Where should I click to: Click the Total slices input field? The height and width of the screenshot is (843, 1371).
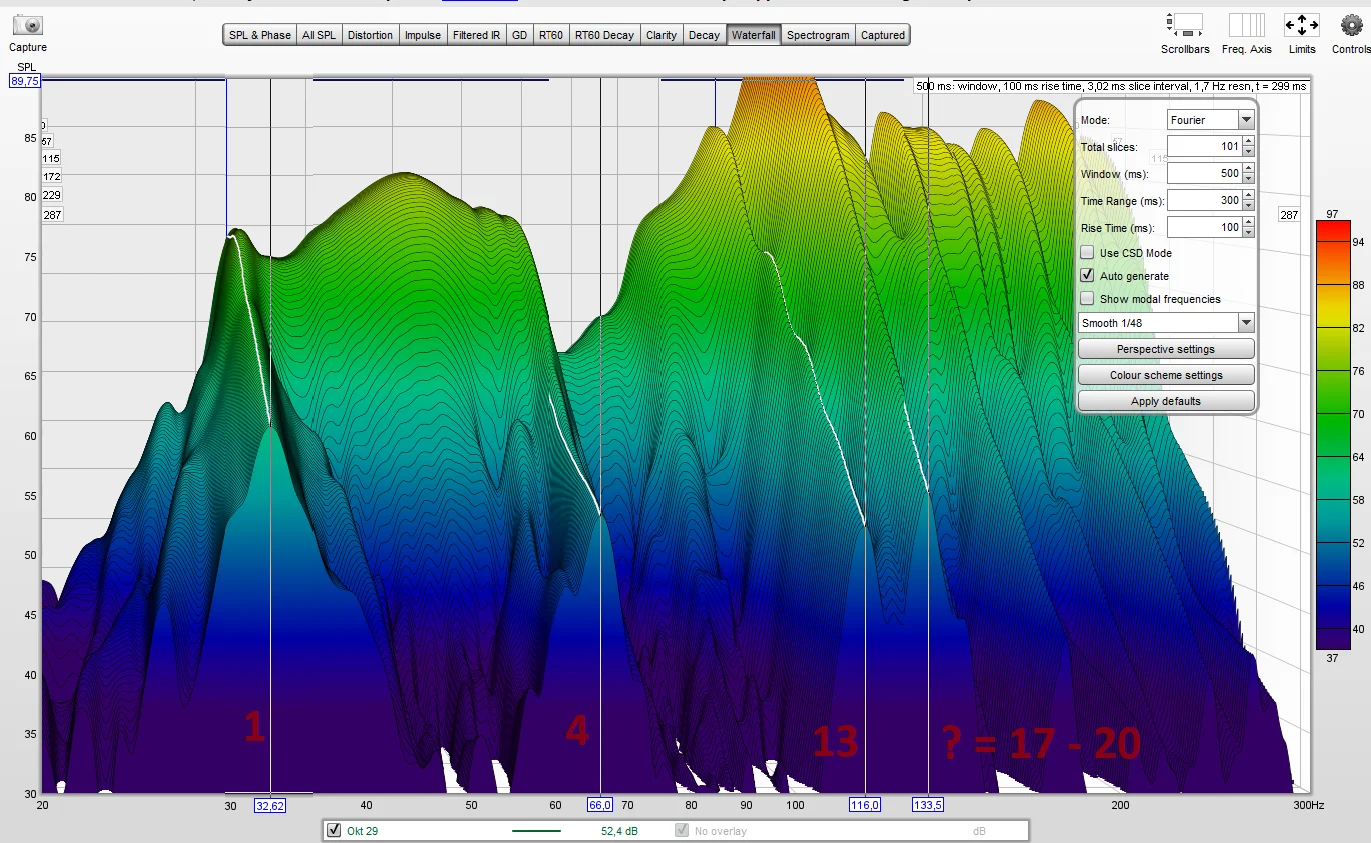click(x=1204, y=147)
